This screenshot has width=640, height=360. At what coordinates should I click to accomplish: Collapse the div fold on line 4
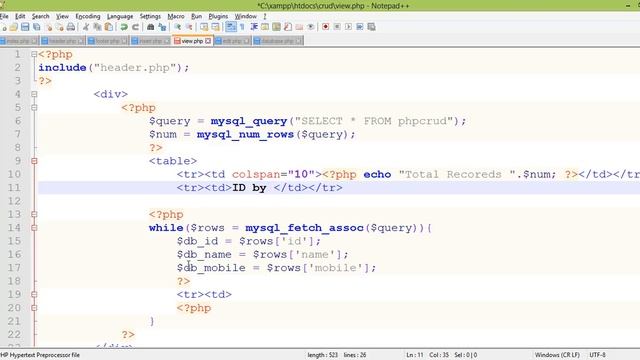(34, 94)
